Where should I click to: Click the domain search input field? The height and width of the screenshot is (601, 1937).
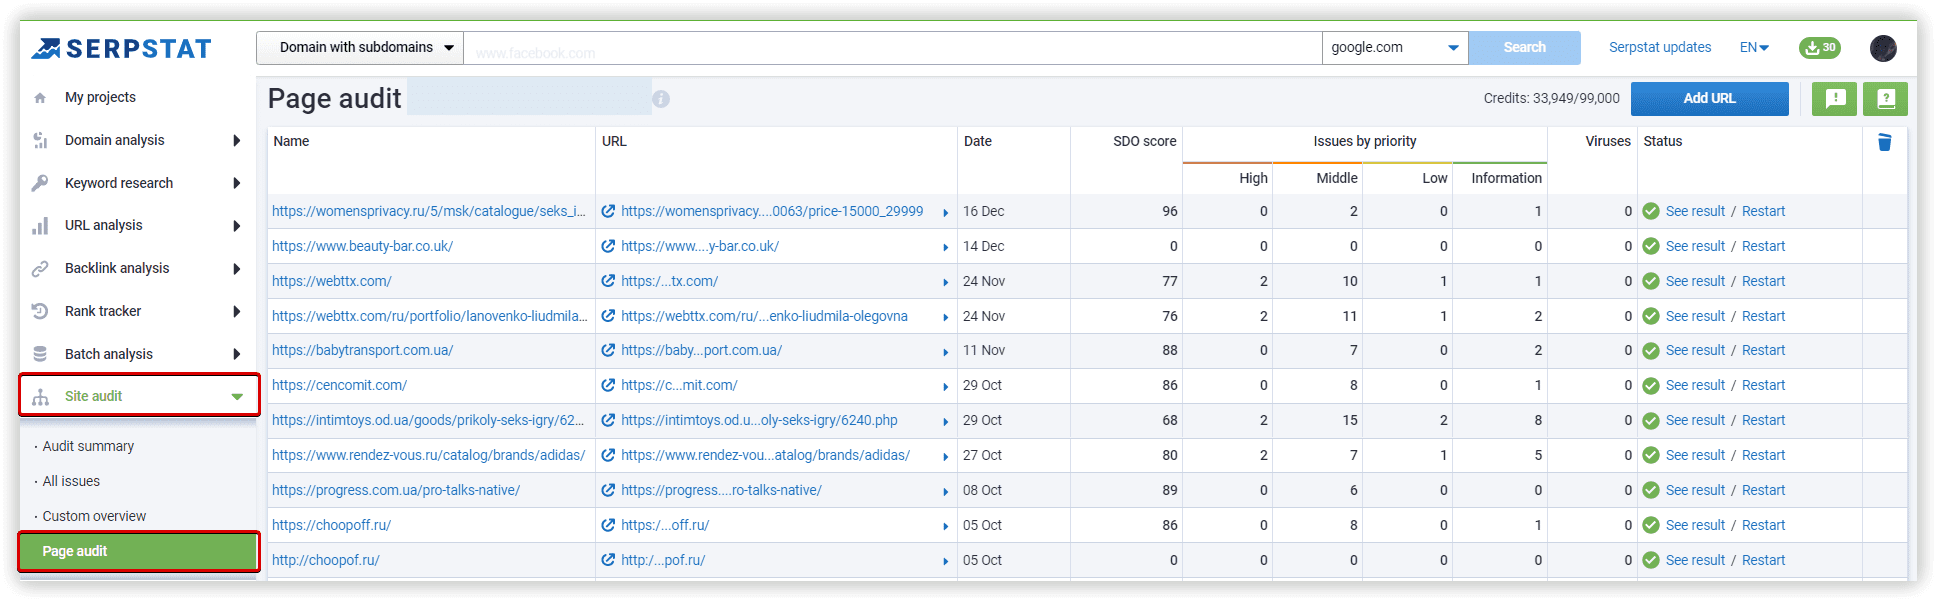coord(893,48)
